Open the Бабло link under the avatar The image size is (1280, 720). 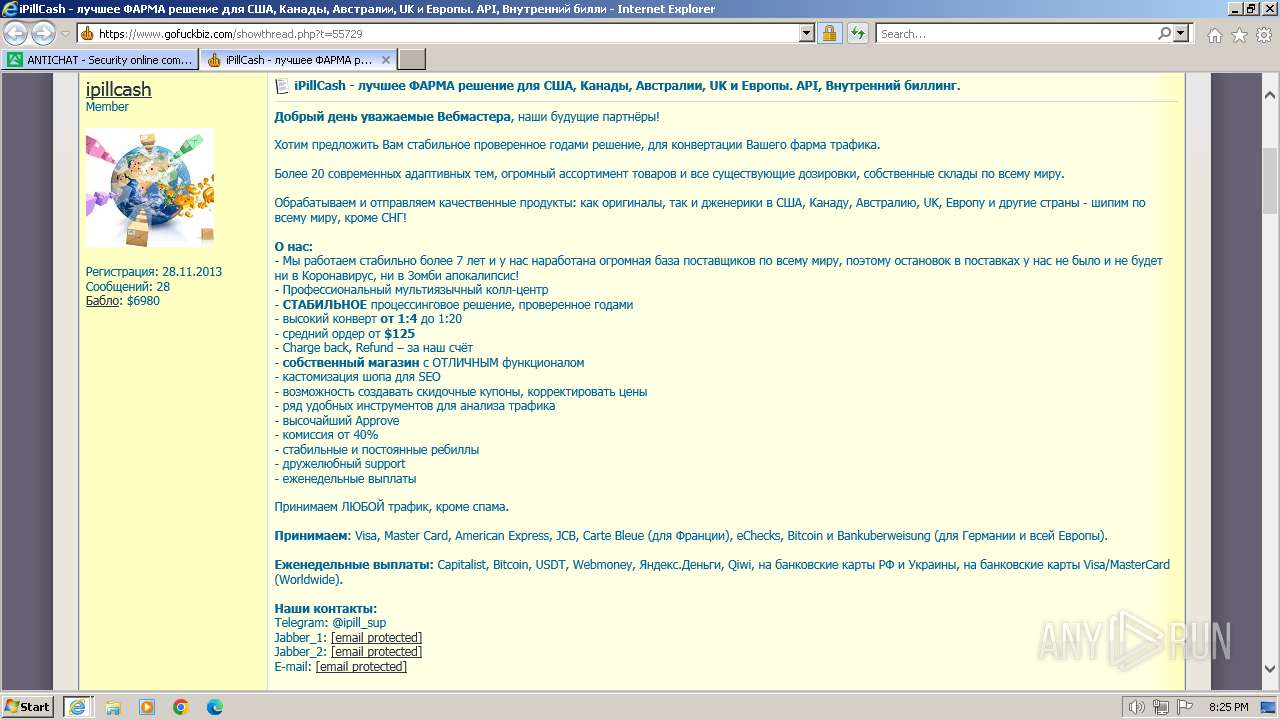click(103, 300)
